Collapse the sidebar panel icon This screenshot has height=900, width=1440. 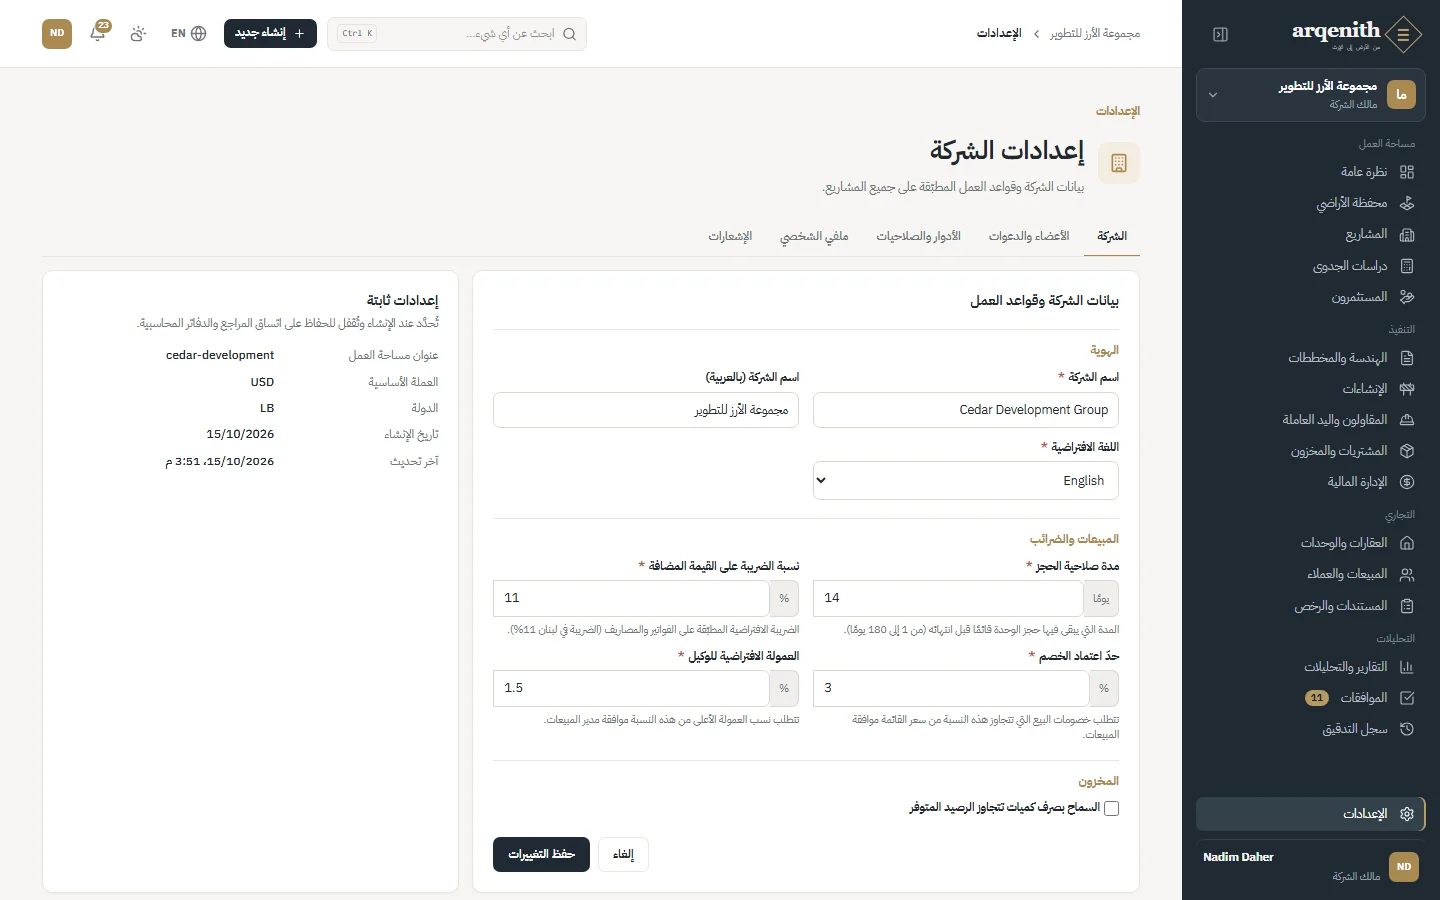coord(1220,35)
